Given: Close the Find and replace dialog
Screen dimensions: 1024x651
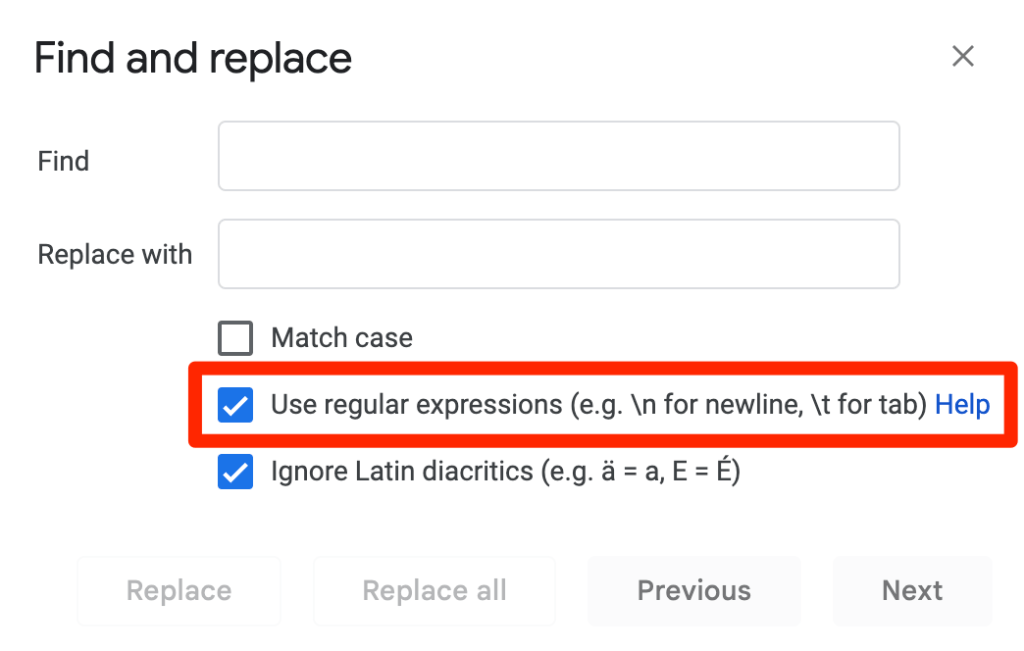Looking at the screenshot, I should tap(962, 57).
